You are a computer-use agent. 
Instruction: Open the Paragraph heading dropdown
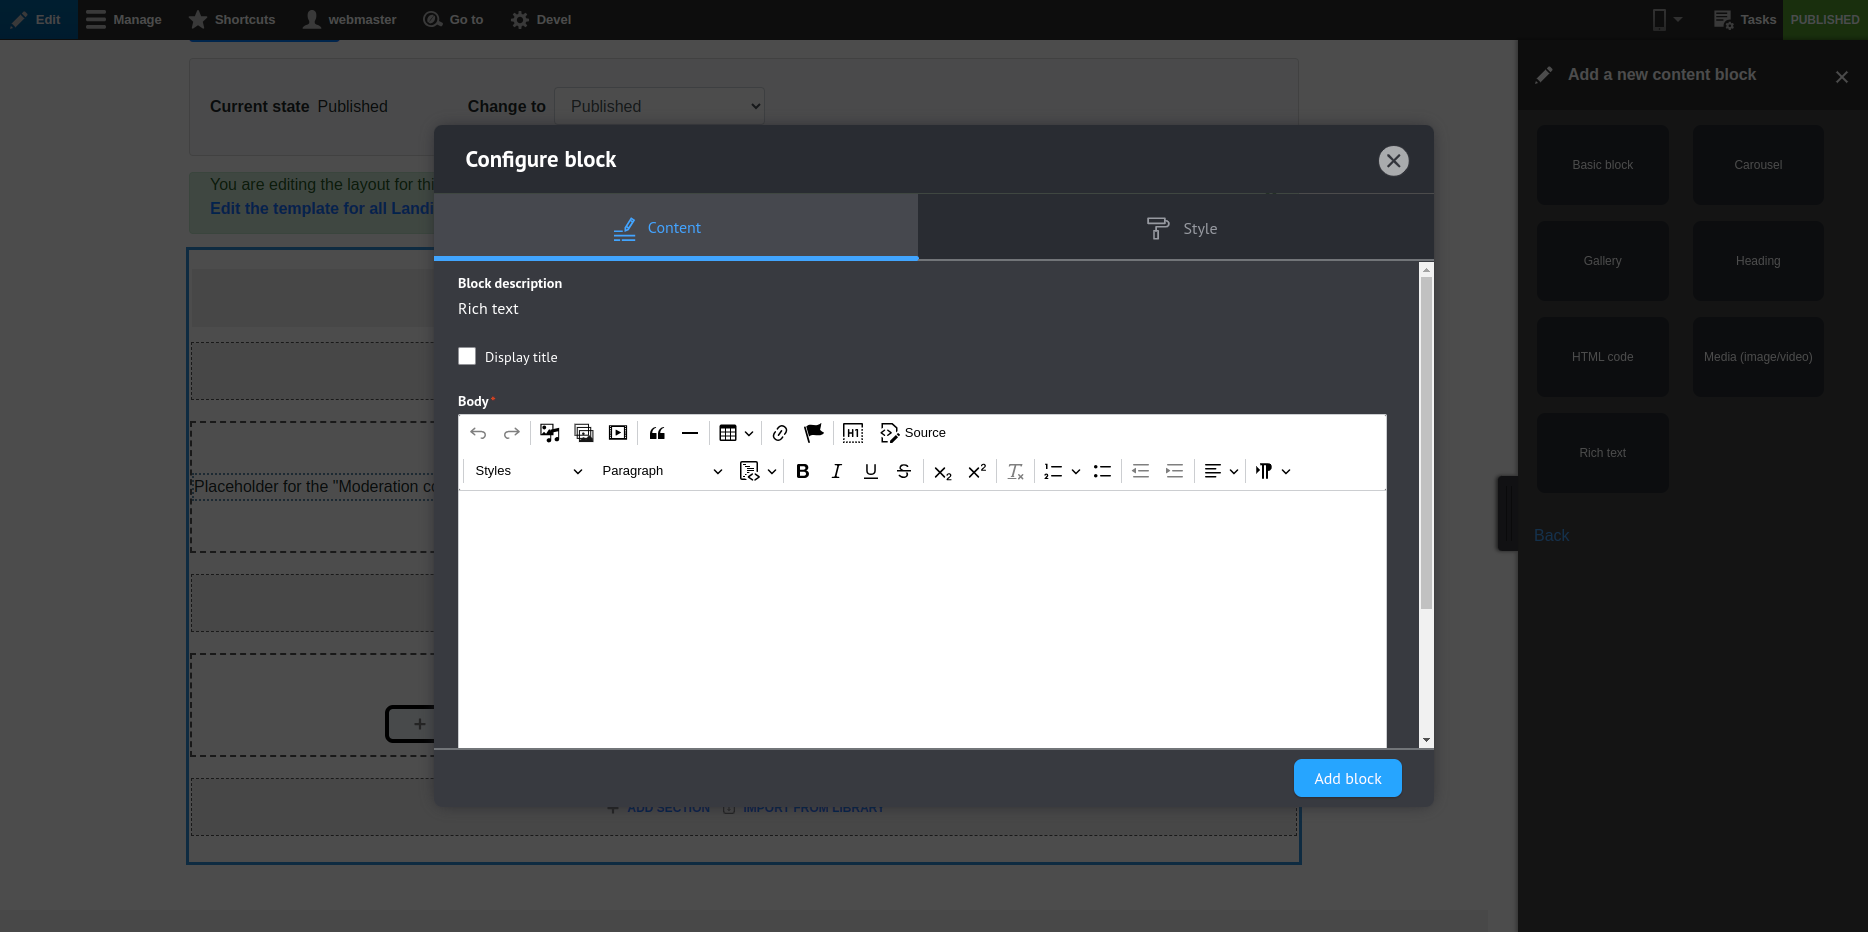pos(661,471)
